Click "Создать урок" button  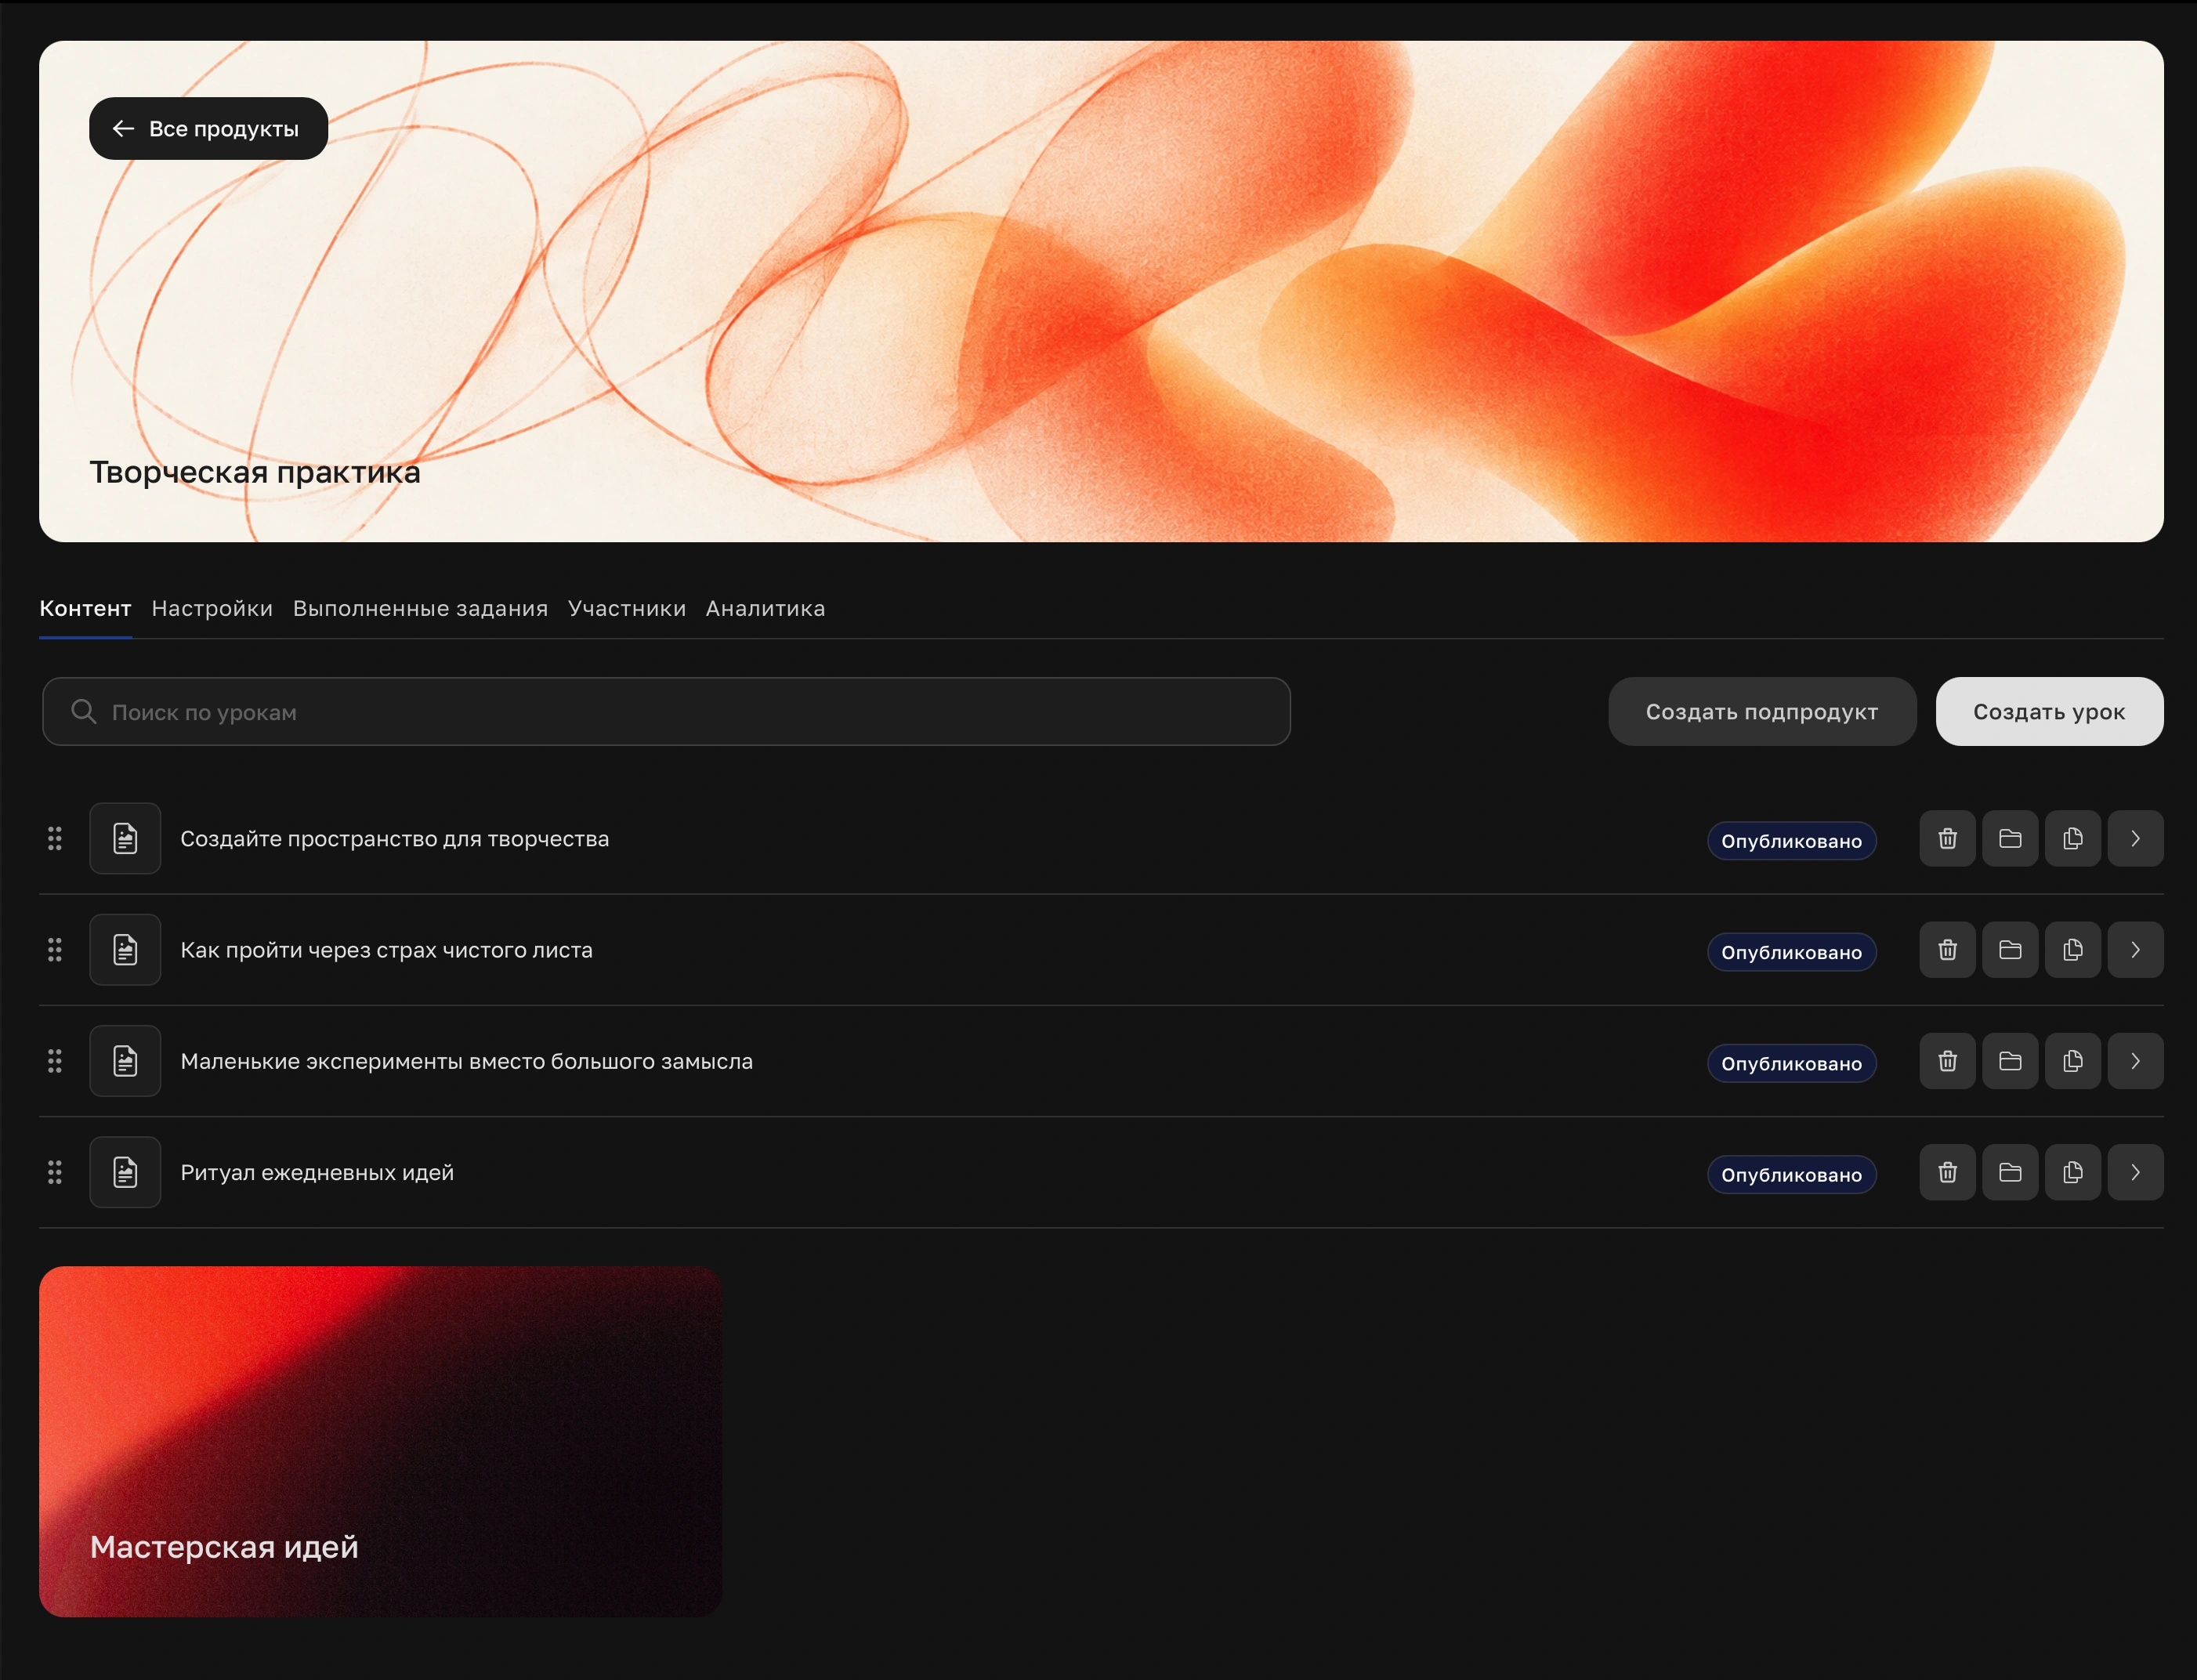[2049, 711]
